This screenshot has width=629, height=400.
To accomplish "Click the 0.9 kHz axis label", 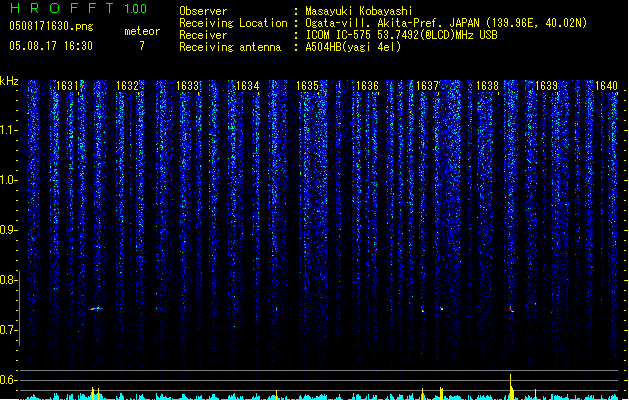I will [8, 230].
